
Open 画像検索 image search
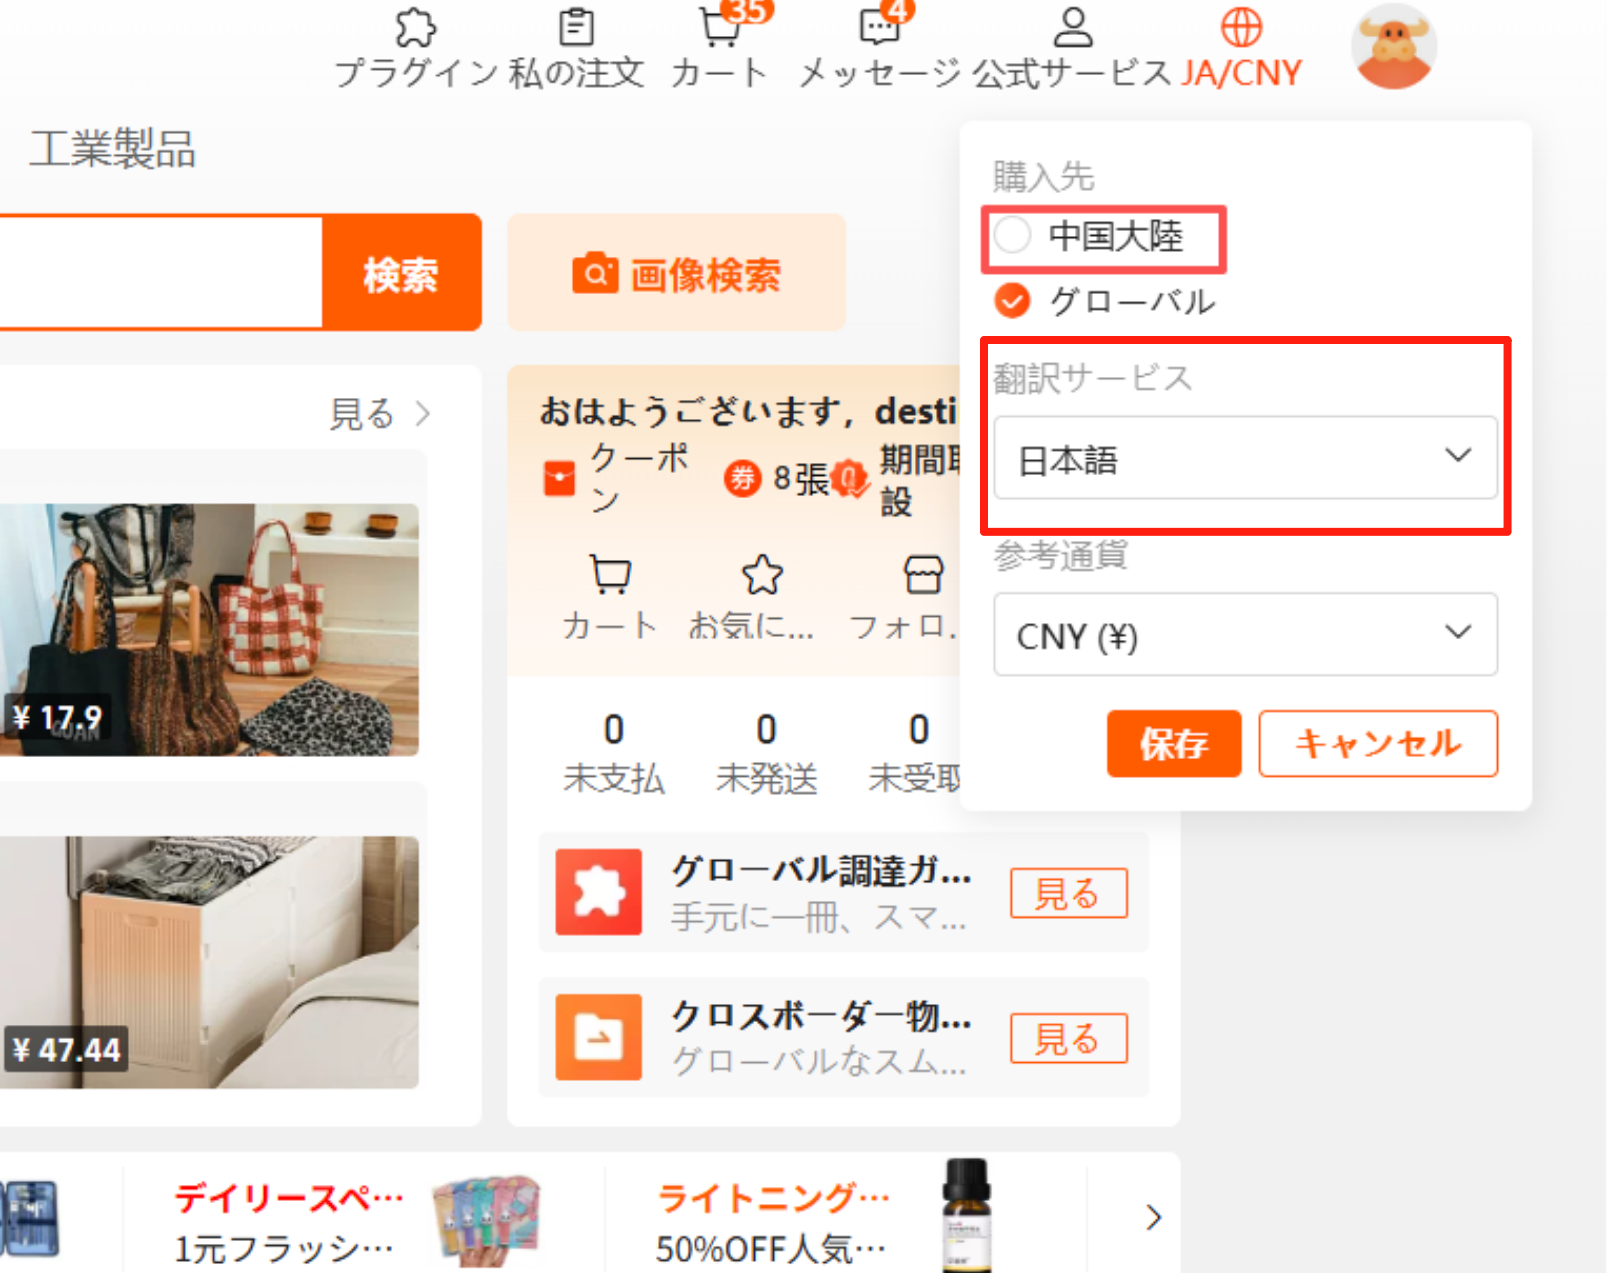point(676,273)
